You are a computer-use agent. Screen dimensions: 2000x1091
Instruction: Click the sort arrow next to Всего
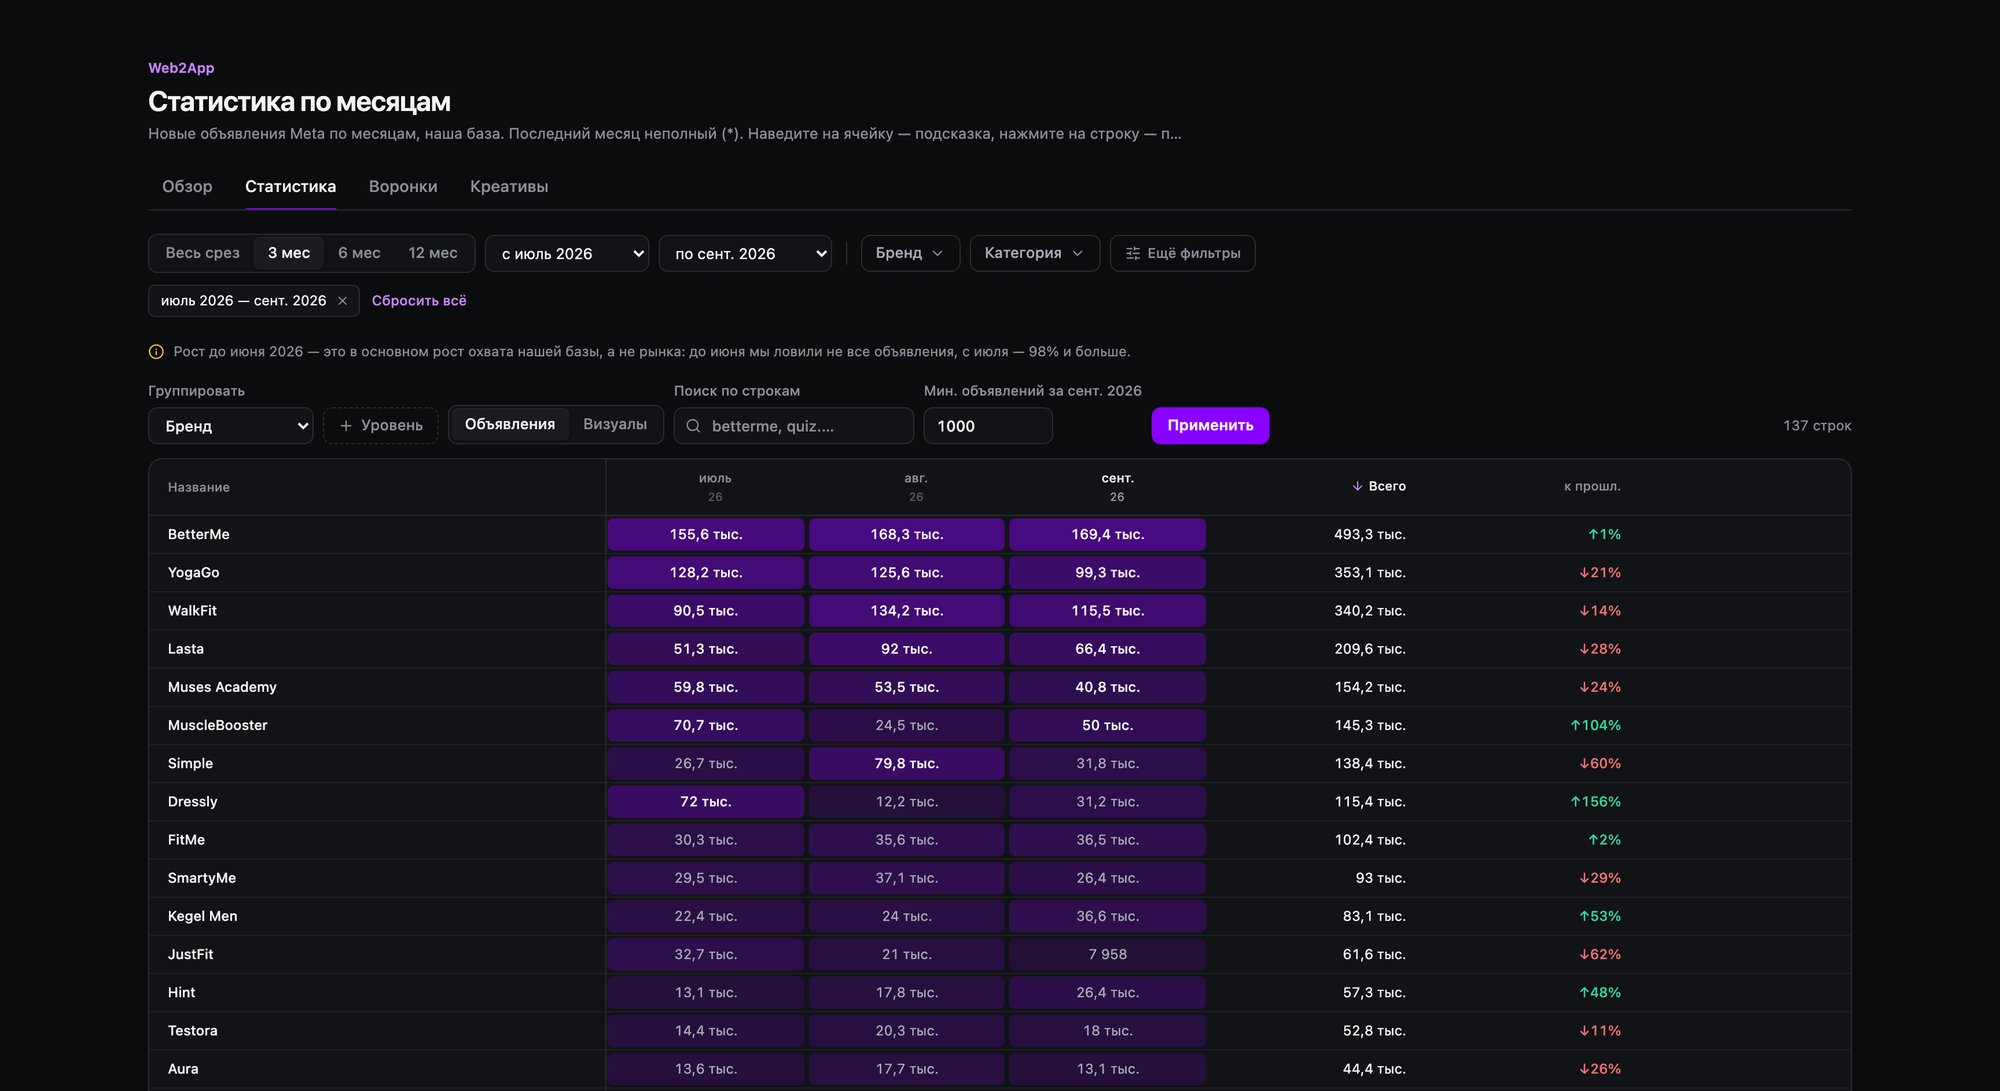(1357, 487)
